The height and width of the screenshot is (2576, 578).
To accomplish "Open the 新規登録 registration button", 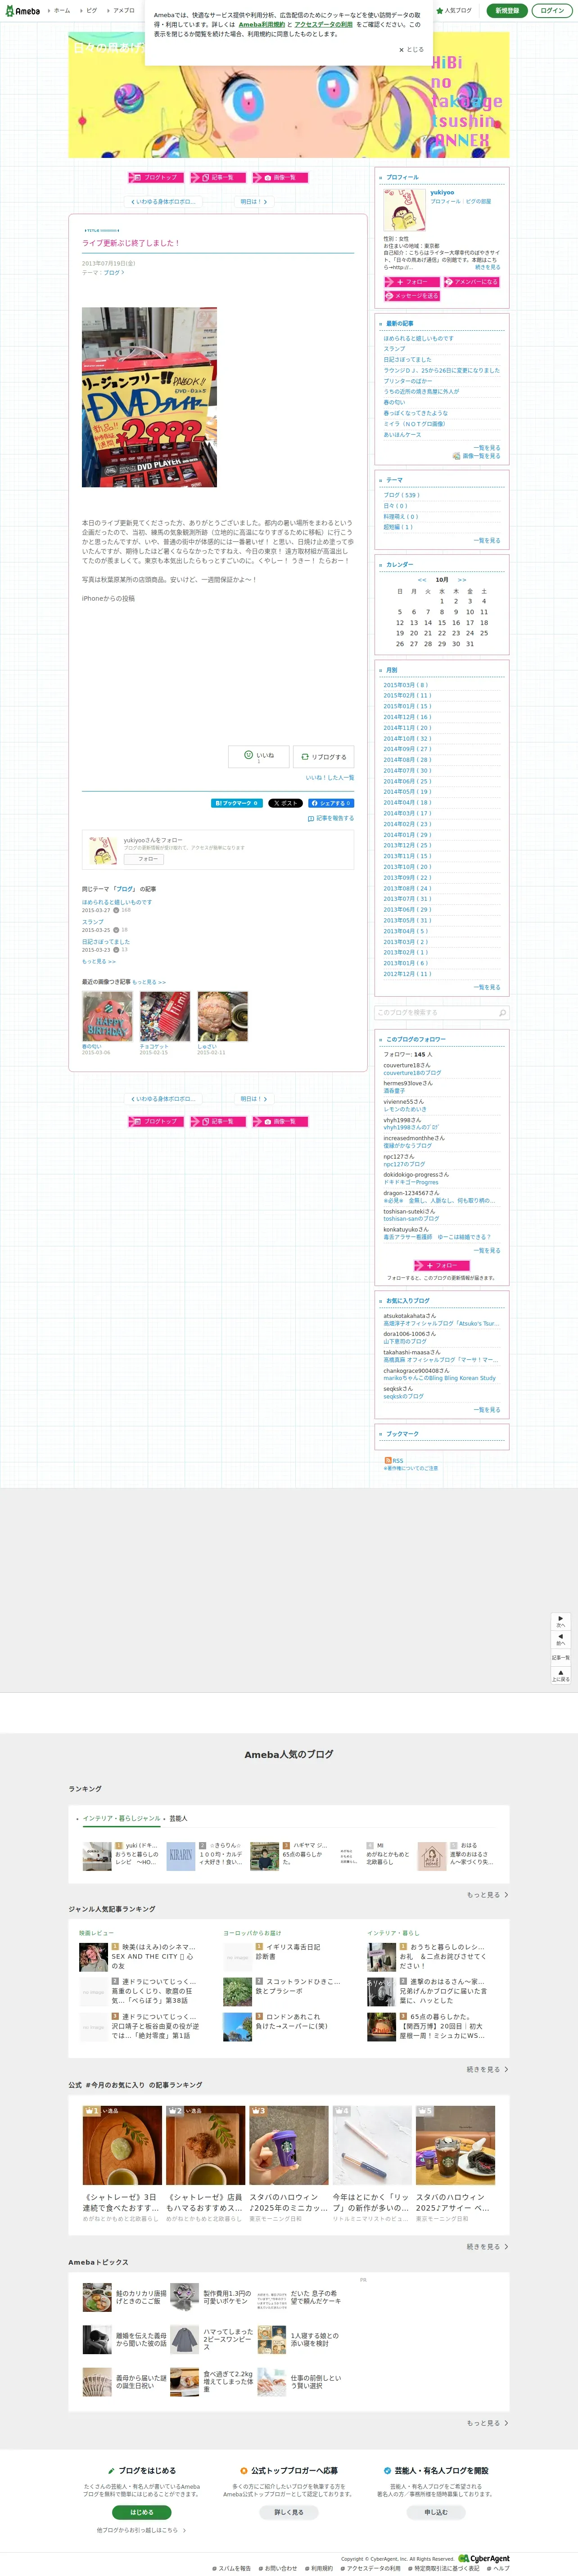I will [x=507, y=11].
